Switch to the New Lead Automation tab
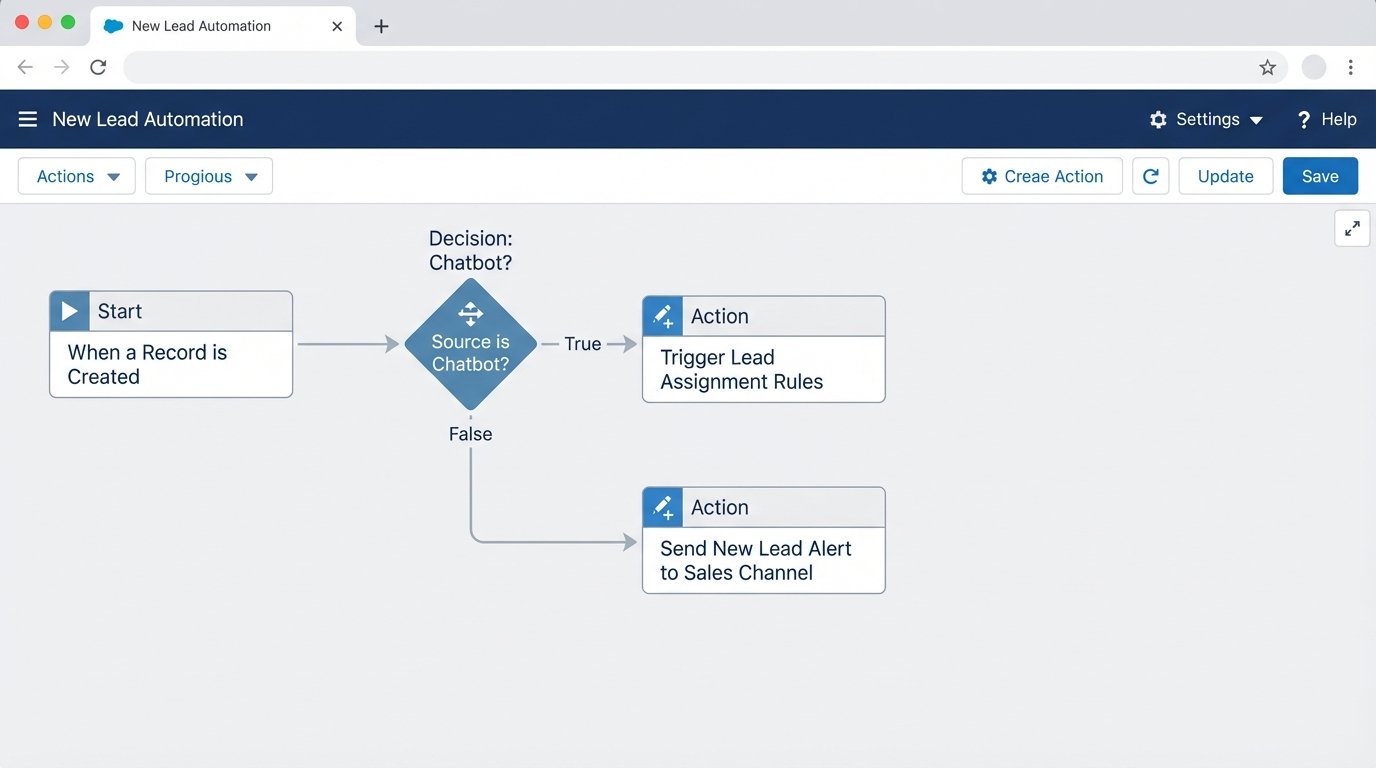Viewport: 1376px width, 768px height. [200, 26]
